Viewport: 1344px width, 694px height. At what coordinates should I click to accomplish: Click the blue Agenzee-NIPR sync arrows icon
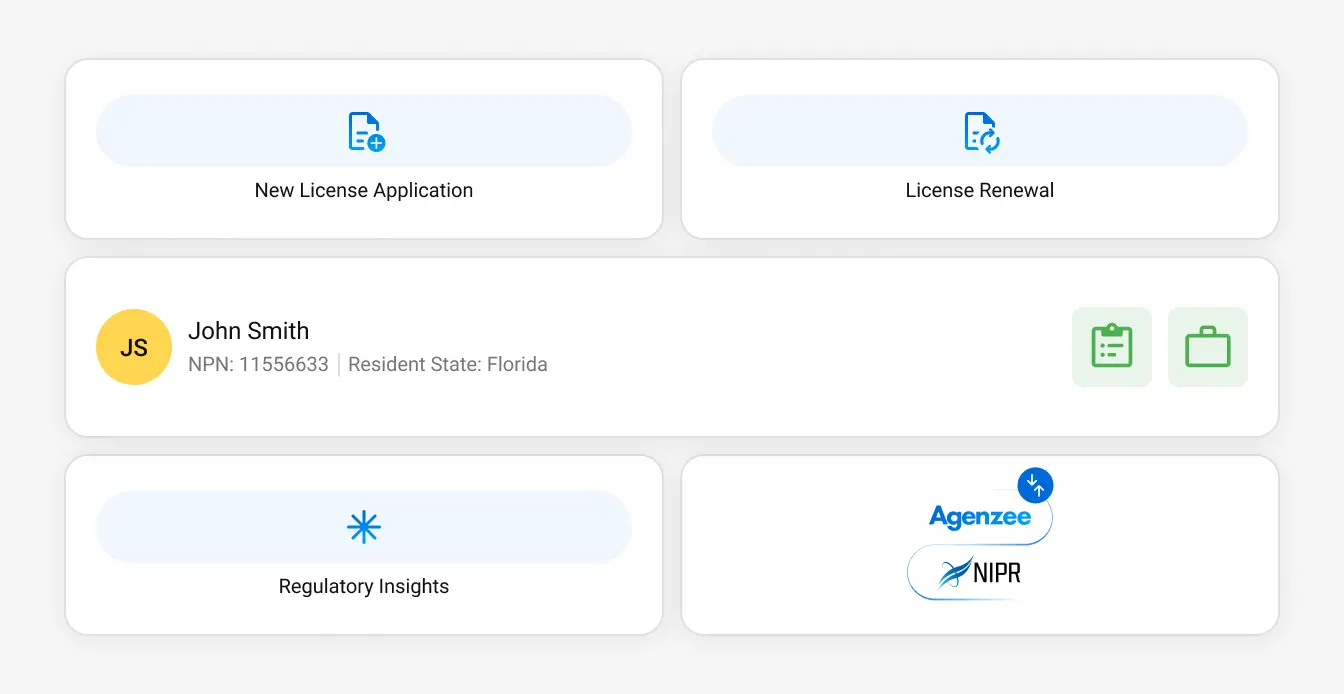1036,485
